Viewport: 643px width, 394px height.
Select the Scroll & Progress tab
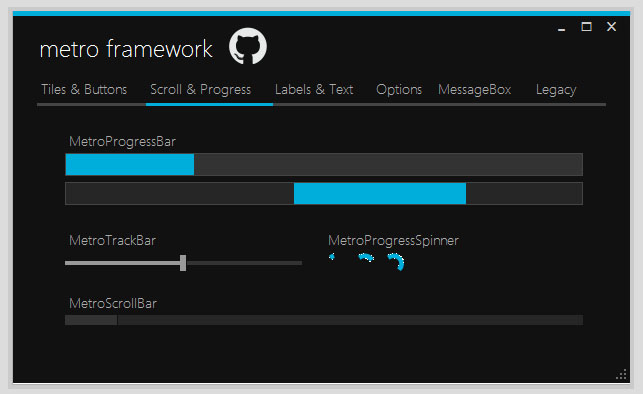[x=201, y=89]
